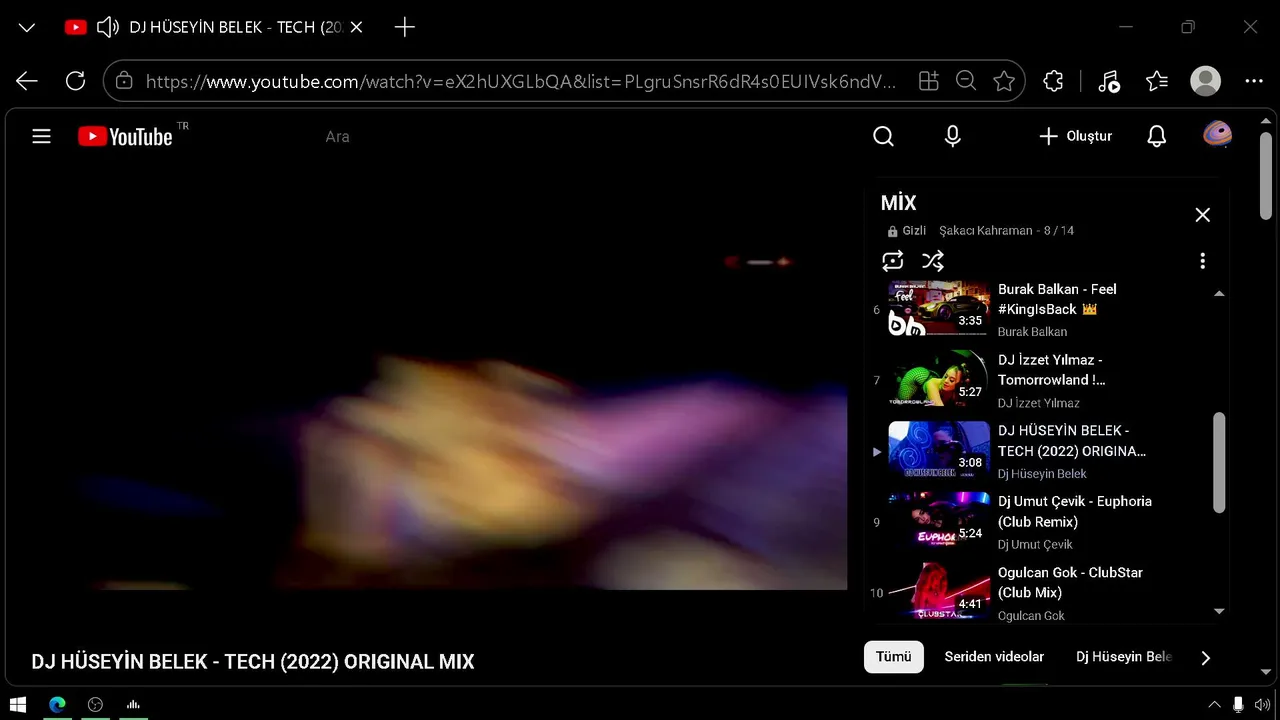This screenshot has width=1280, height=720.
Task: Click the Oluştur create button
Action: click(1075, 136)
